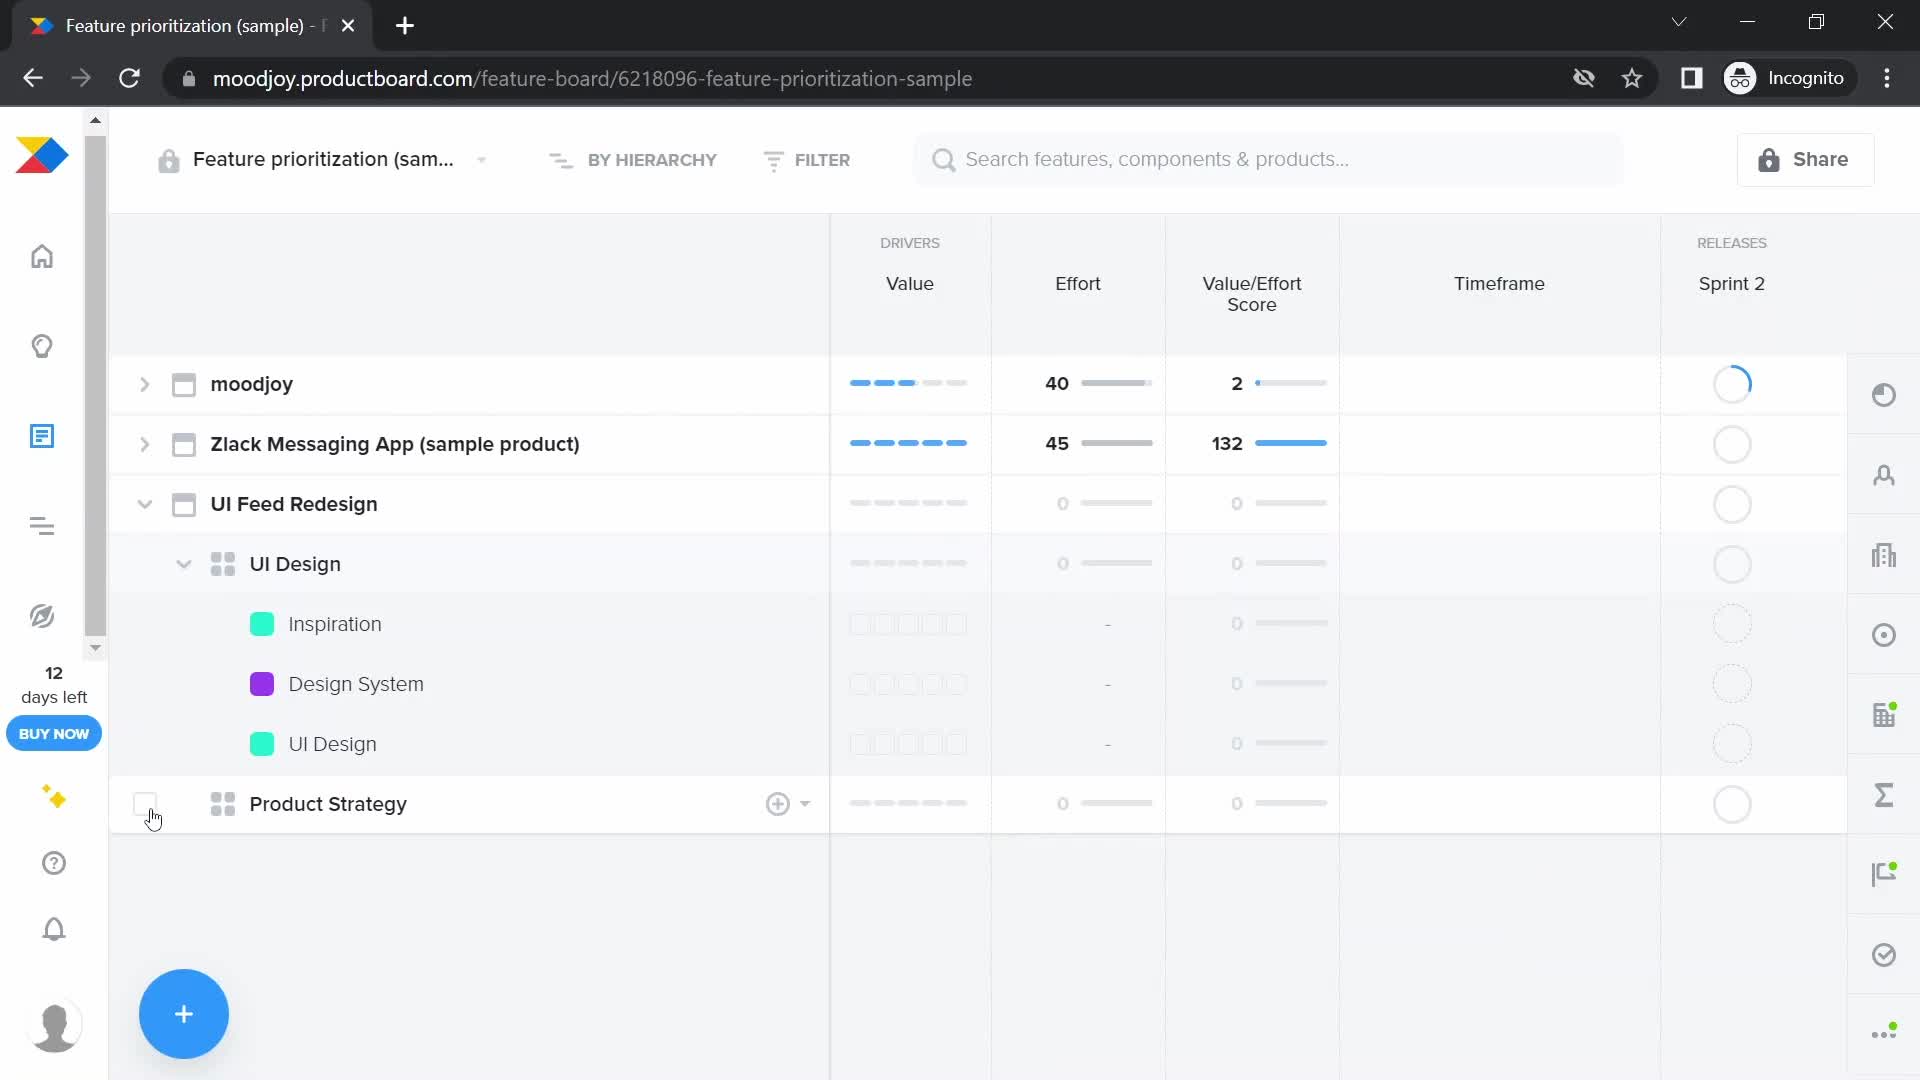Open the Feature prioritization board menu
1920x1080 pixels.
(x=484, y=160)
